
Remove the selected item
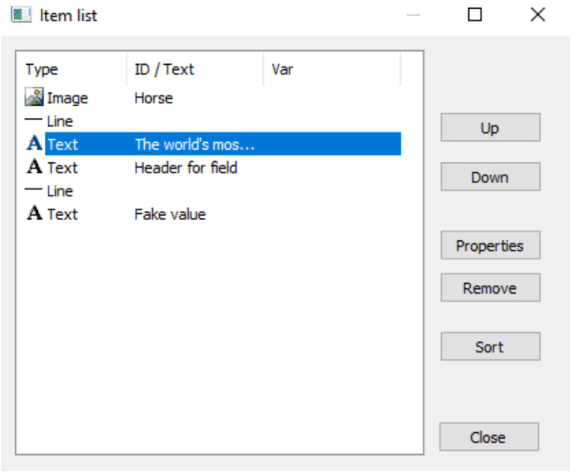[x=490, y=288]
